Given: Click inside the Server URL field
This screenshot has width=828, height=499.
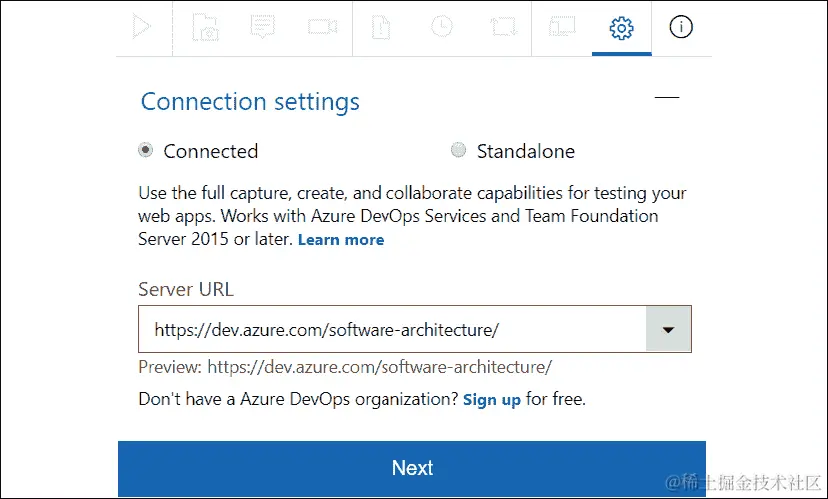Looking at the screenshot, I should [x=392, y=329].
